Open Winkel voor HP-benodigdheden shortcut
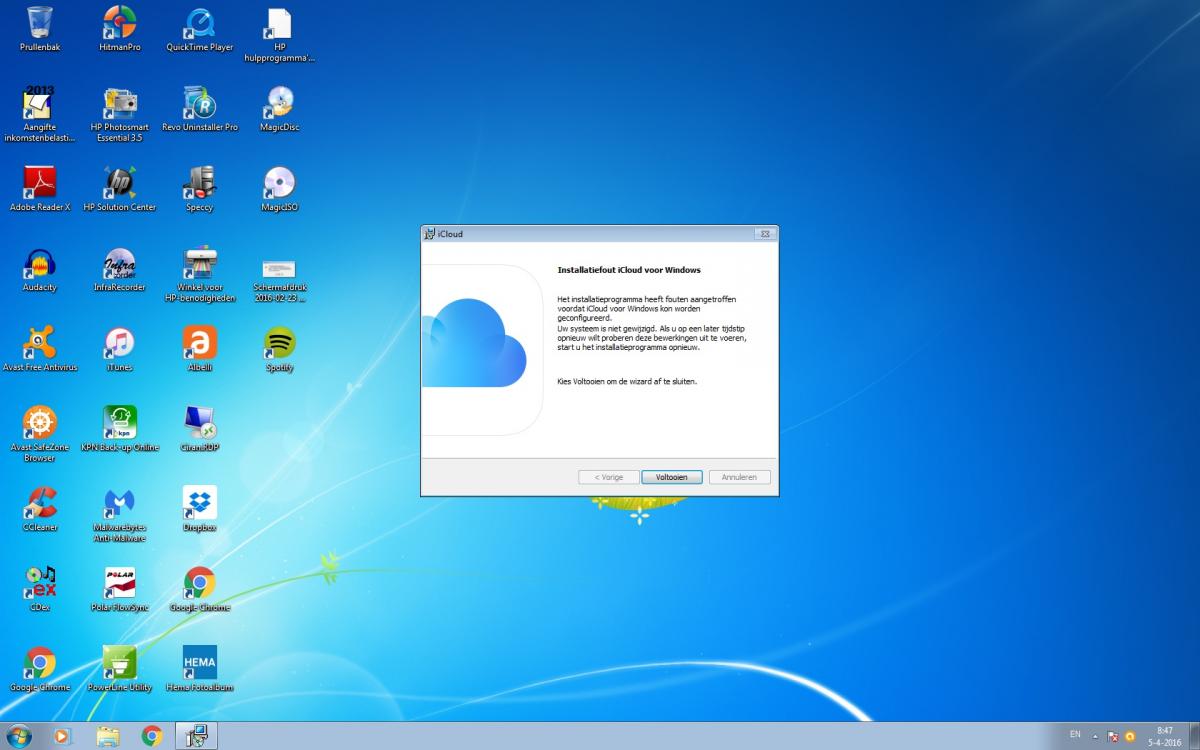 [200, 274]
